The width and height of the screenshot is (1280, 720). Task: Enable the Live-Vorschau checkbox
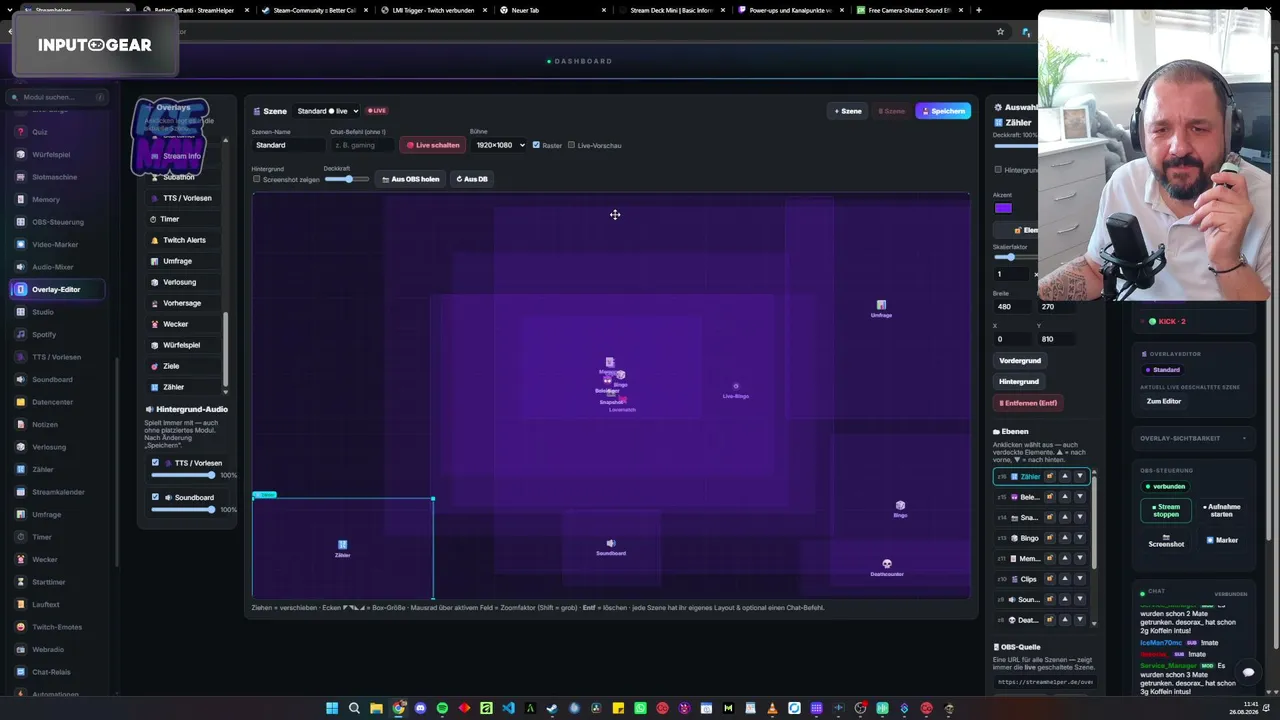click(571, 145)
